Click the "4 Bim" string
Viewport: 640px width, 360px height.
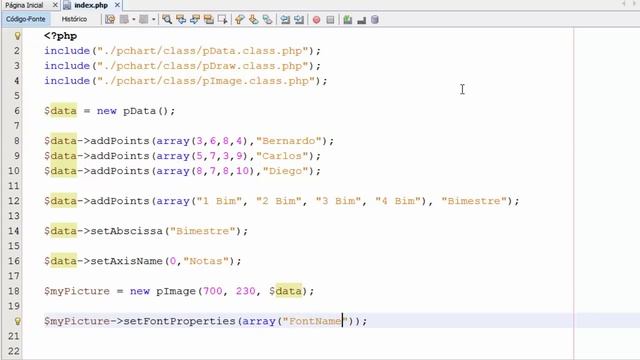pyautogui.click(x=398, y=201)
